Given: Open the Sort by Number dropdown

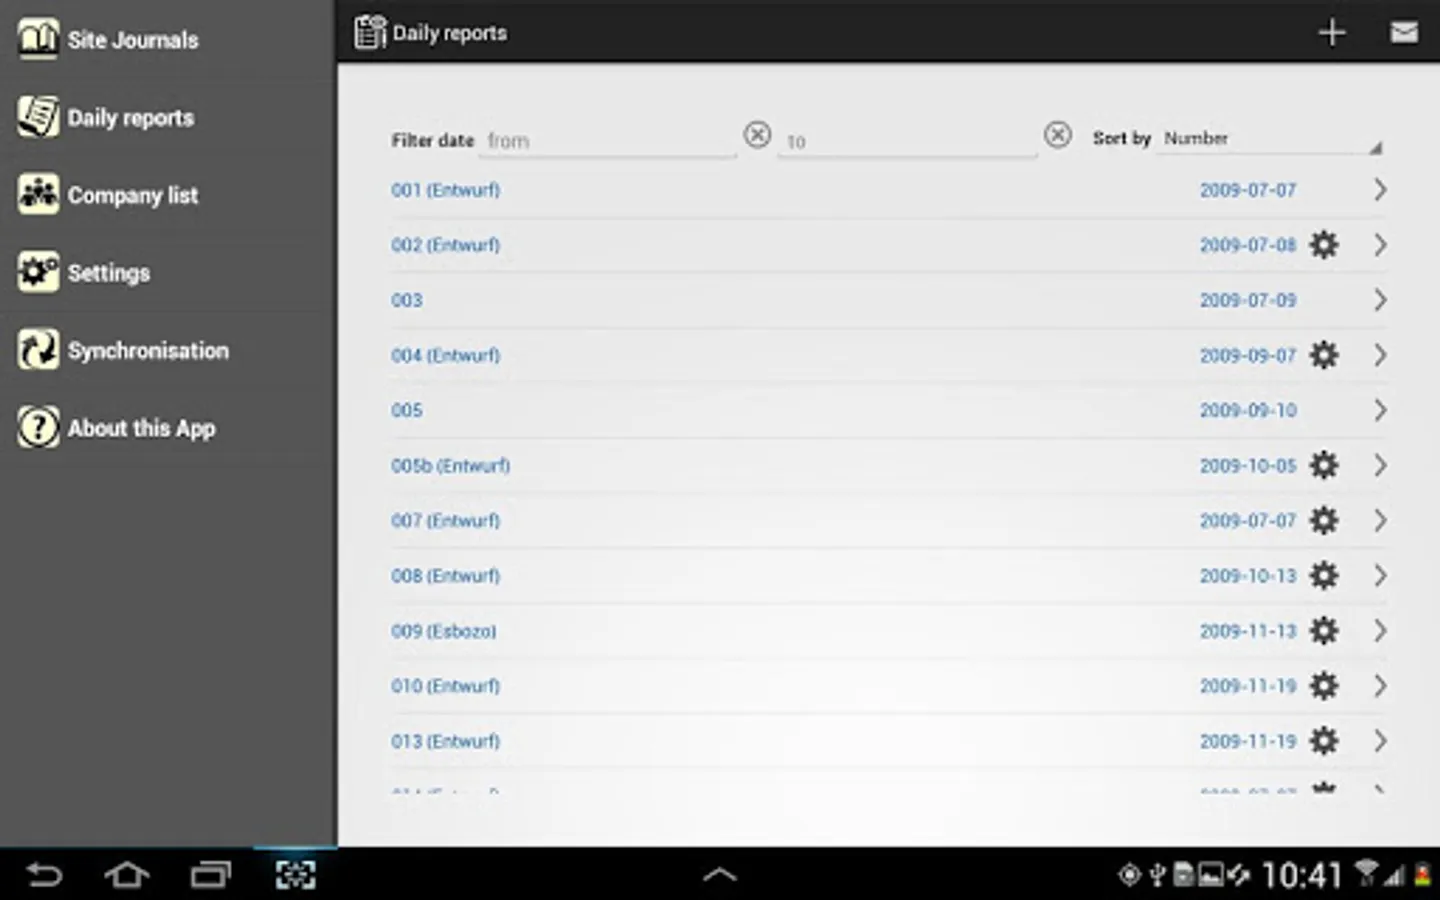Looking at the screenshot, I should pos(1270,139).
